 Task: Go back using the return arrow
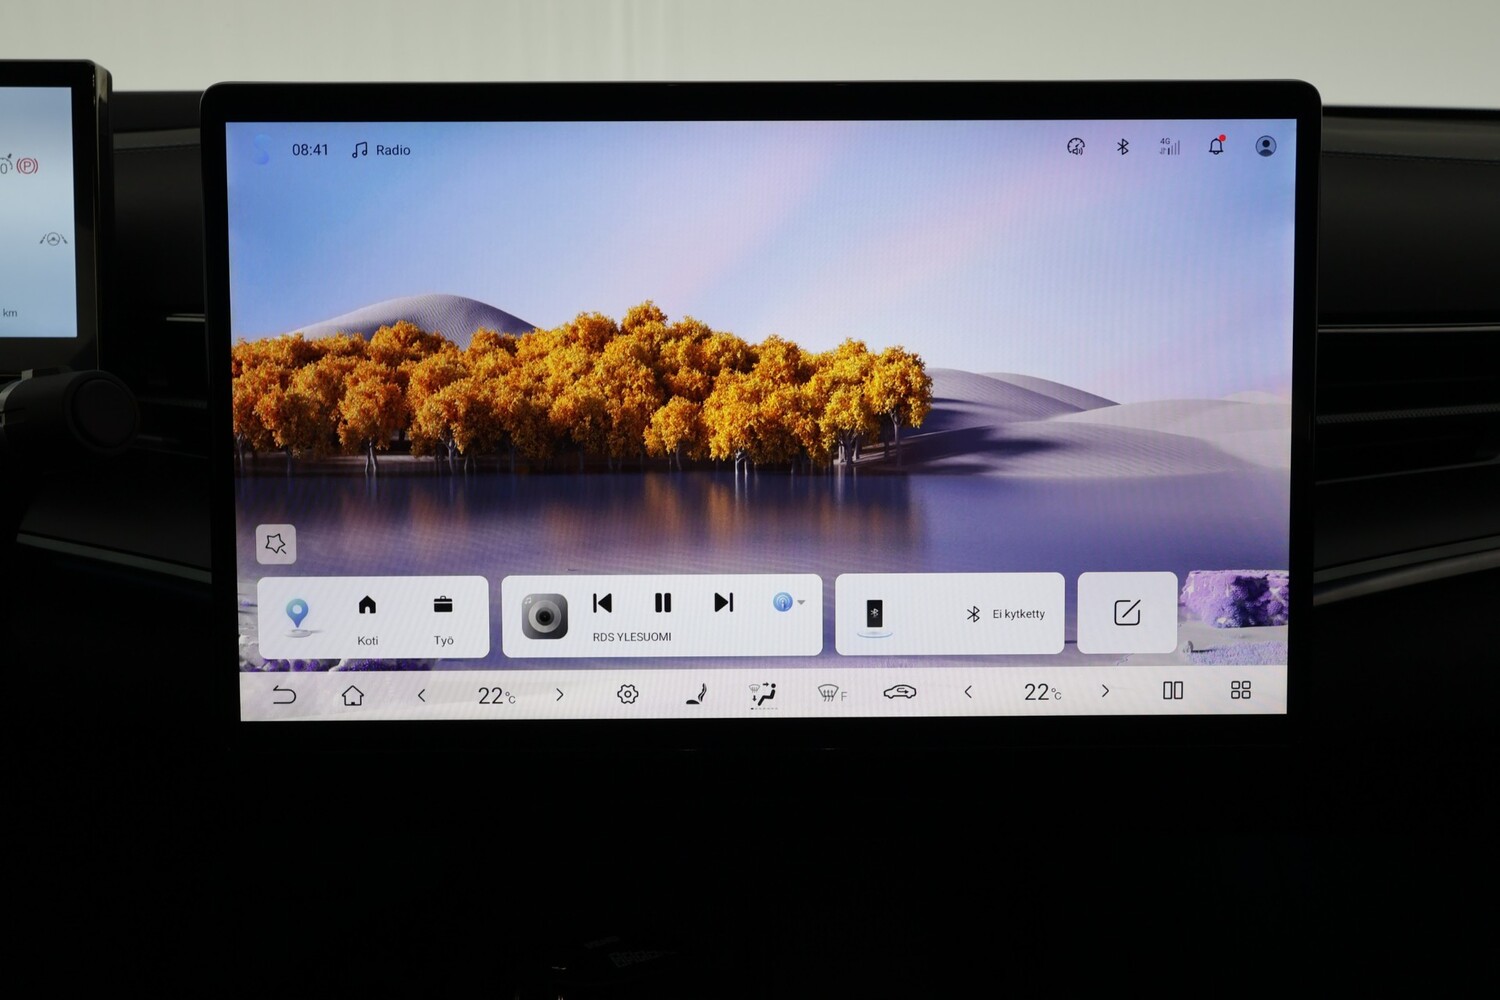pyautogui.click(x=284, y=695)
